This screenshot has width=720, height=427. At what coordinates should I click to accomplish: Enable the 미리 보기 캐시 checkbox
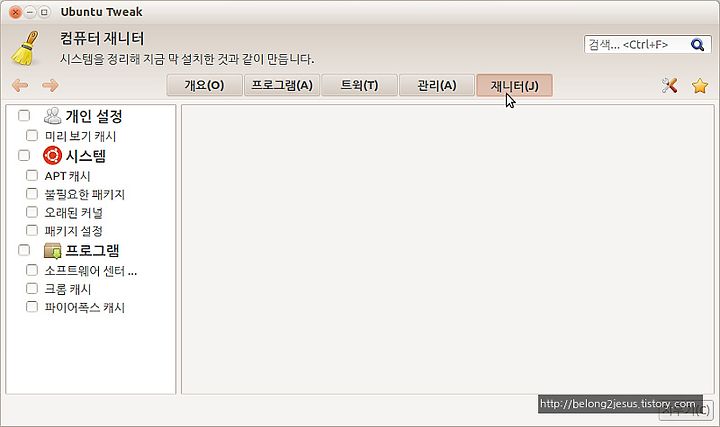tap(32, 135)
